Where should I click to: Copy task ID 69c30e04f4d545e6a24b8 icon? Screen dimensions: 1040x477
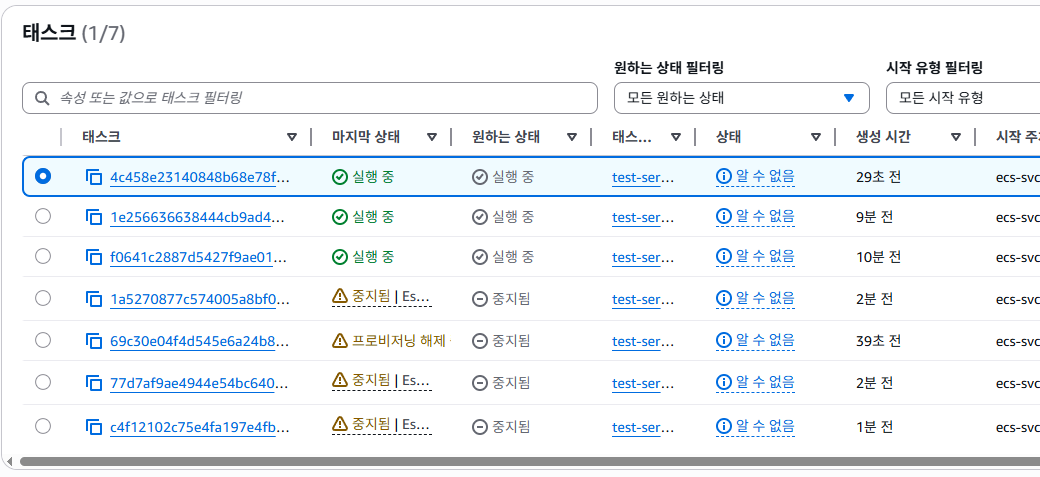tap(94, 342)
